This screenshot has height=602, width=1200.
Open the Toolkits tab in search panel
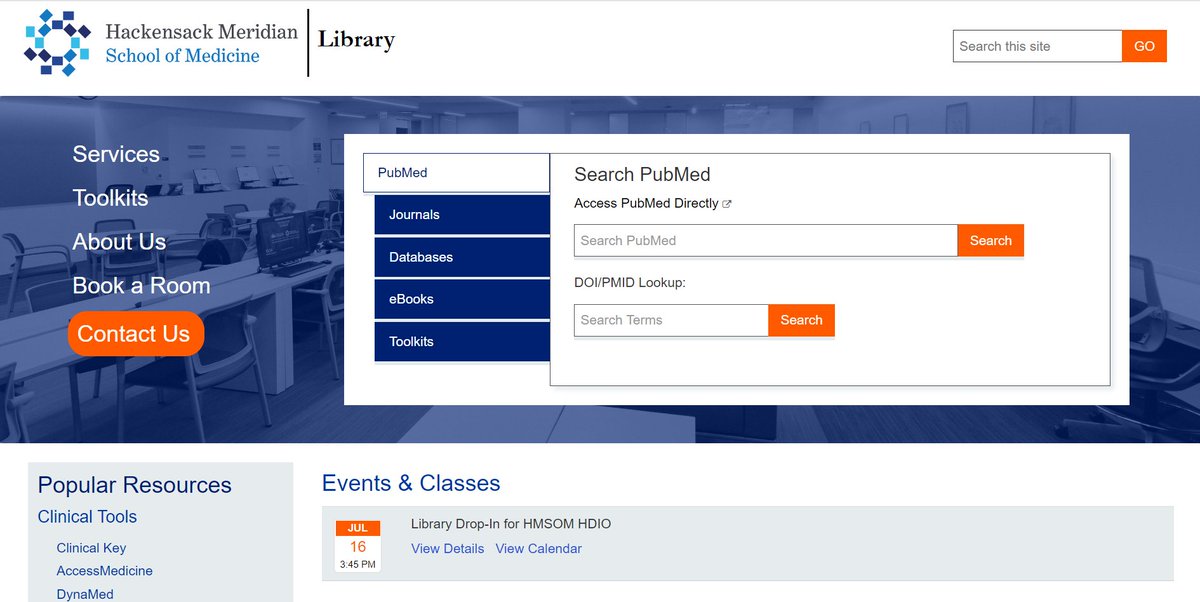click(x=462, y=341)
